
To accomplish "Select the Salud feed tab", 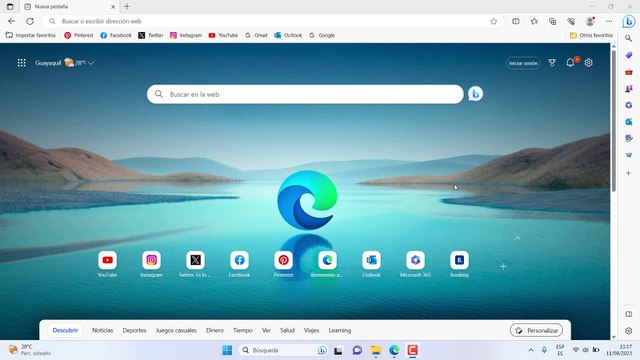I will point(287,330).
